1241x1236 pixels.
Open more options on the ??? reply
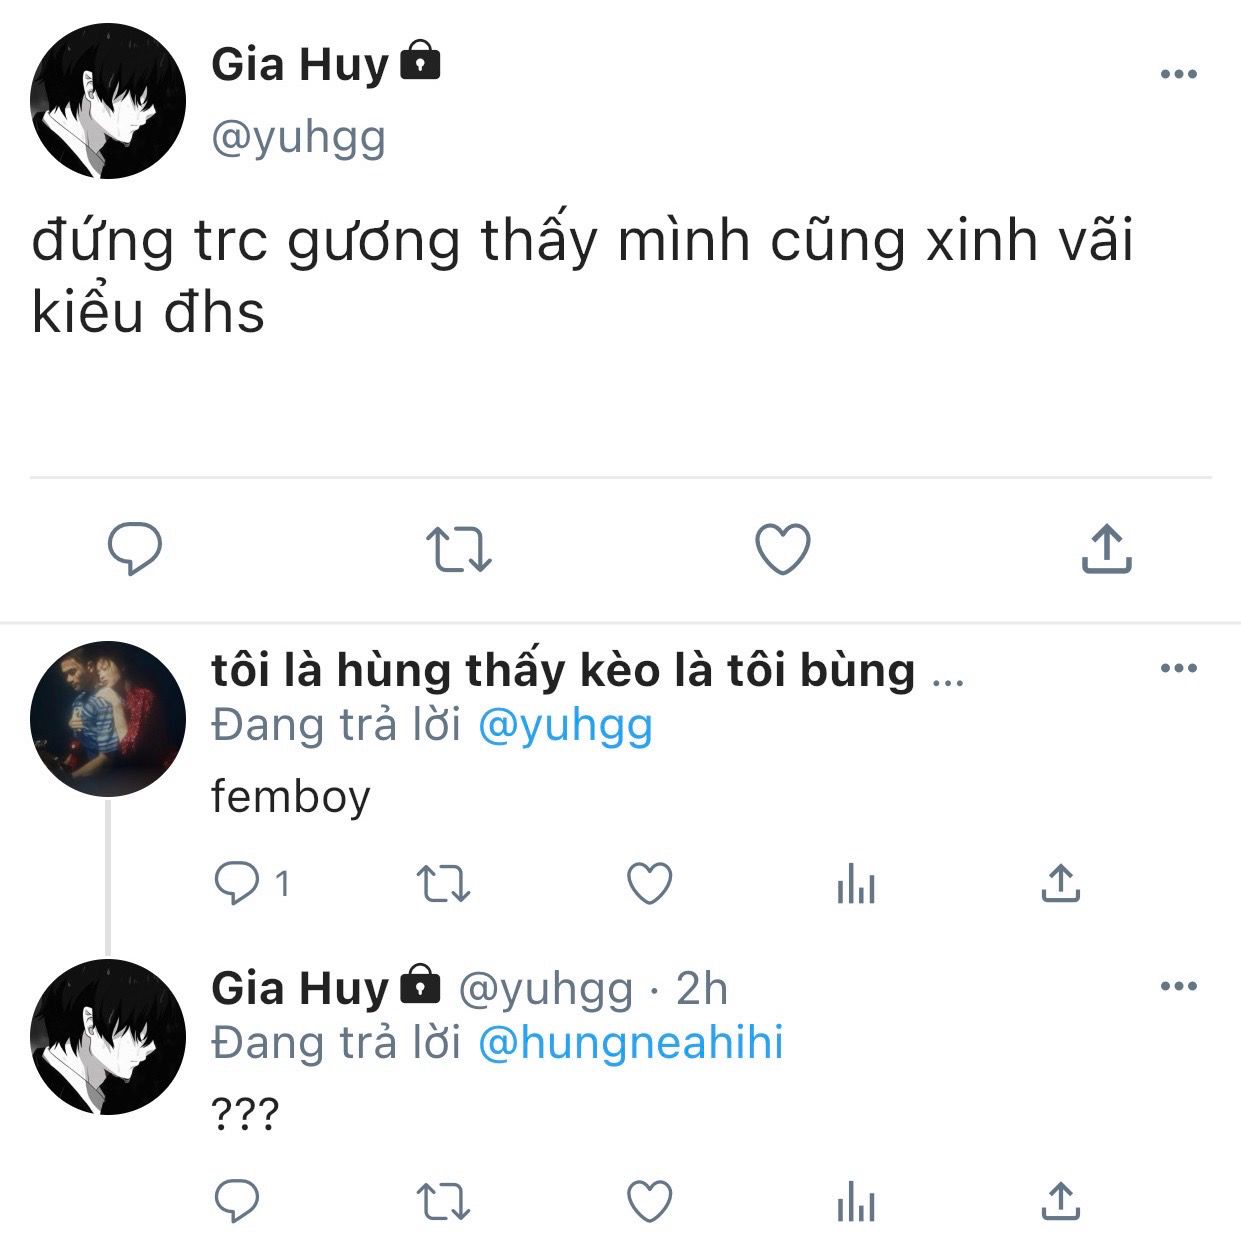[x=1178, y=986]
